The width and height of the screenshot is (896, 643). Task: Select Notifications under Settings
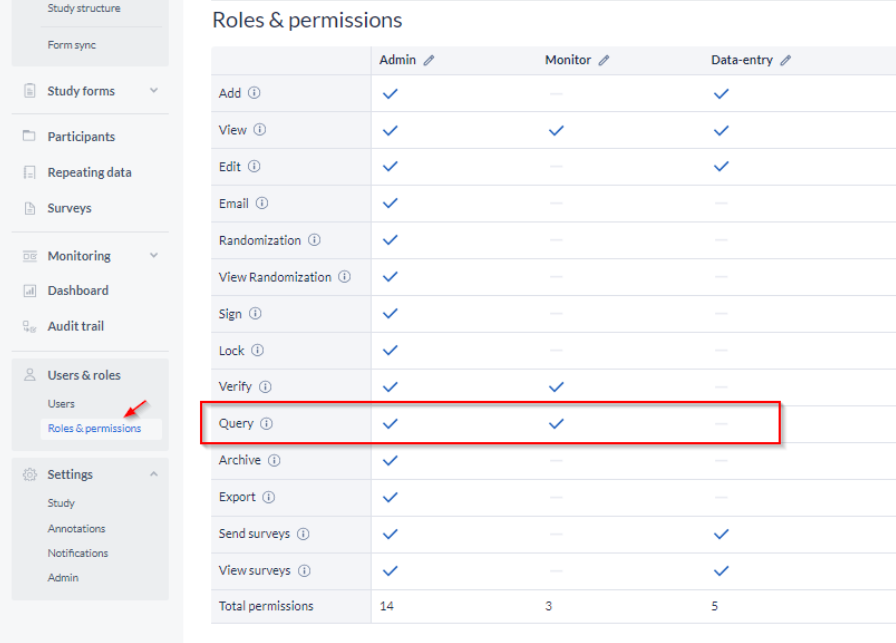point(78,553)
